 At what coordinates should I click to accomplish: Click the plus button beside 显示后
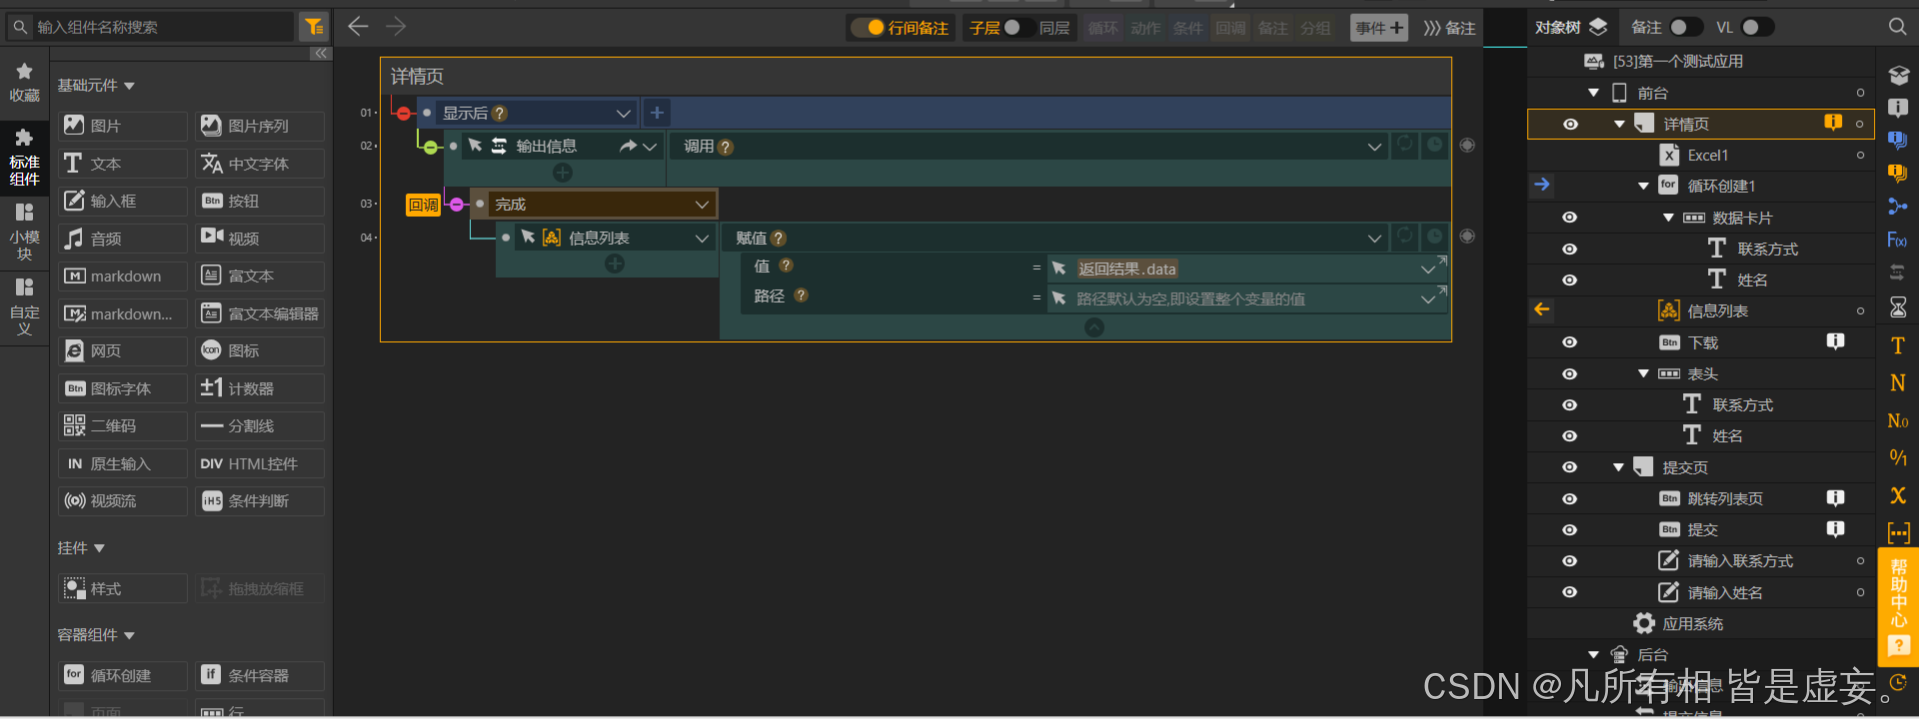tap(657, 113)
